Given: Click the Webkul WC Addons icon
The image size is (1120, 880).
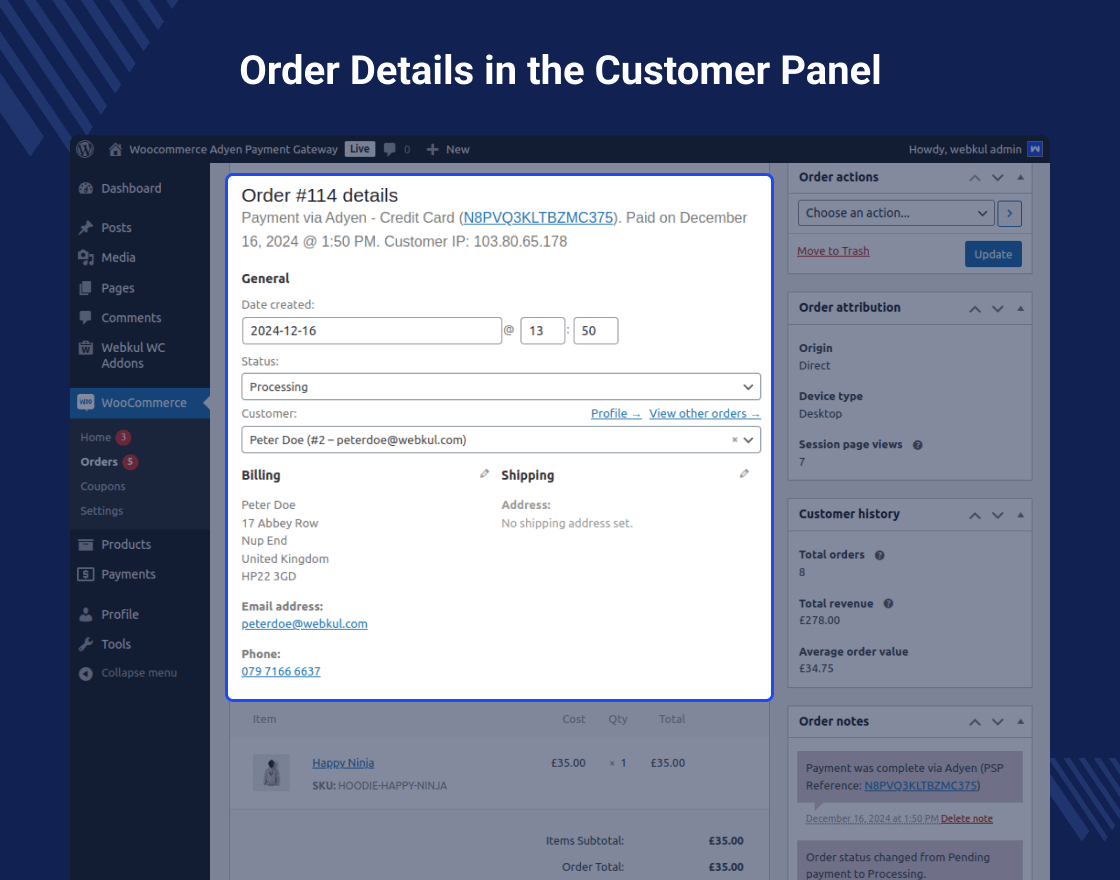Looking at the screenshot, I should click(x=86, y=348).
